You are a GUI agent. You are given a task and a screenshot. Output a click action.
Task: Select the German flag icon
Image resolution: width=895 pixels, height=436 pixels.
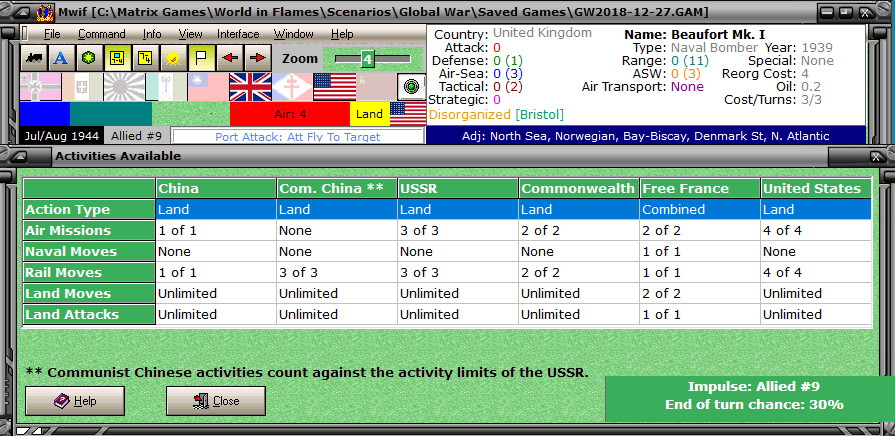[x=41, y=87]
